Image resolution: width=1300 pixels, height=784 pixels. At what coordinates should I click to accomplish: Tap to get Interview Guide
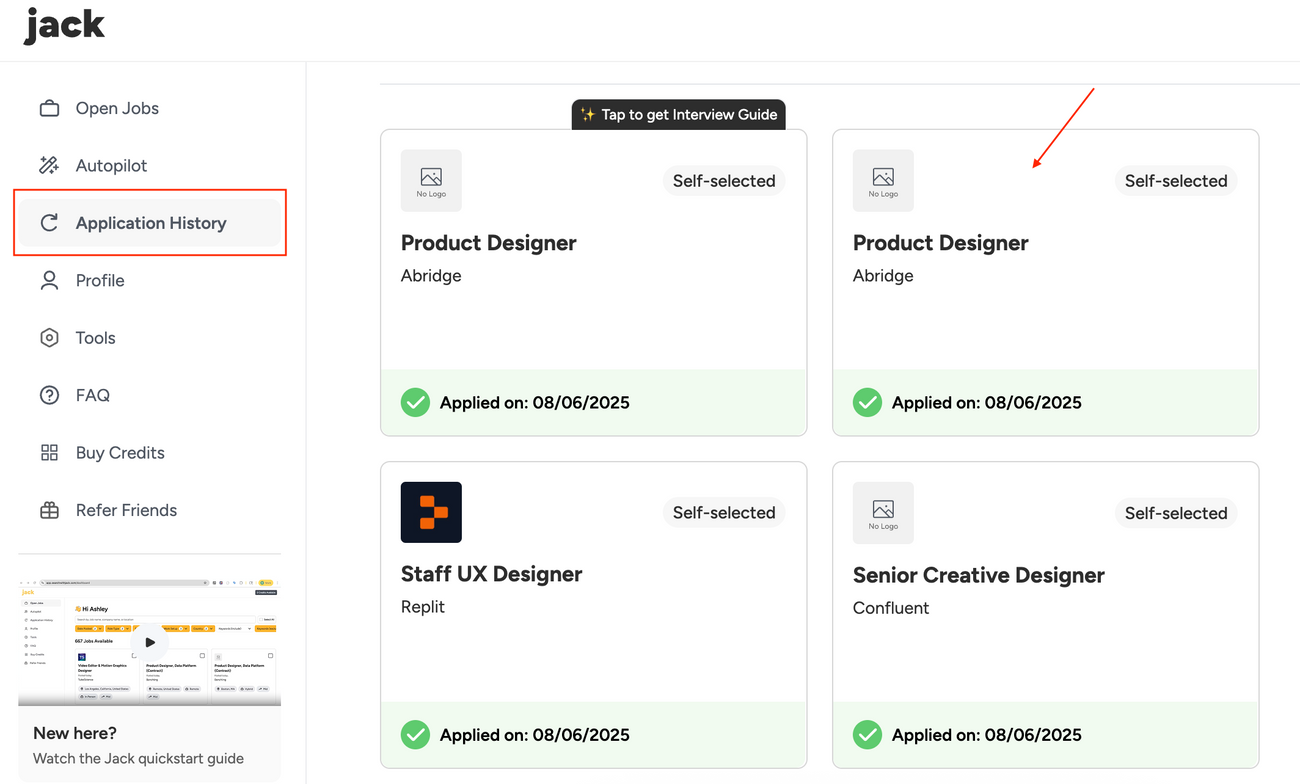(679, 114)
